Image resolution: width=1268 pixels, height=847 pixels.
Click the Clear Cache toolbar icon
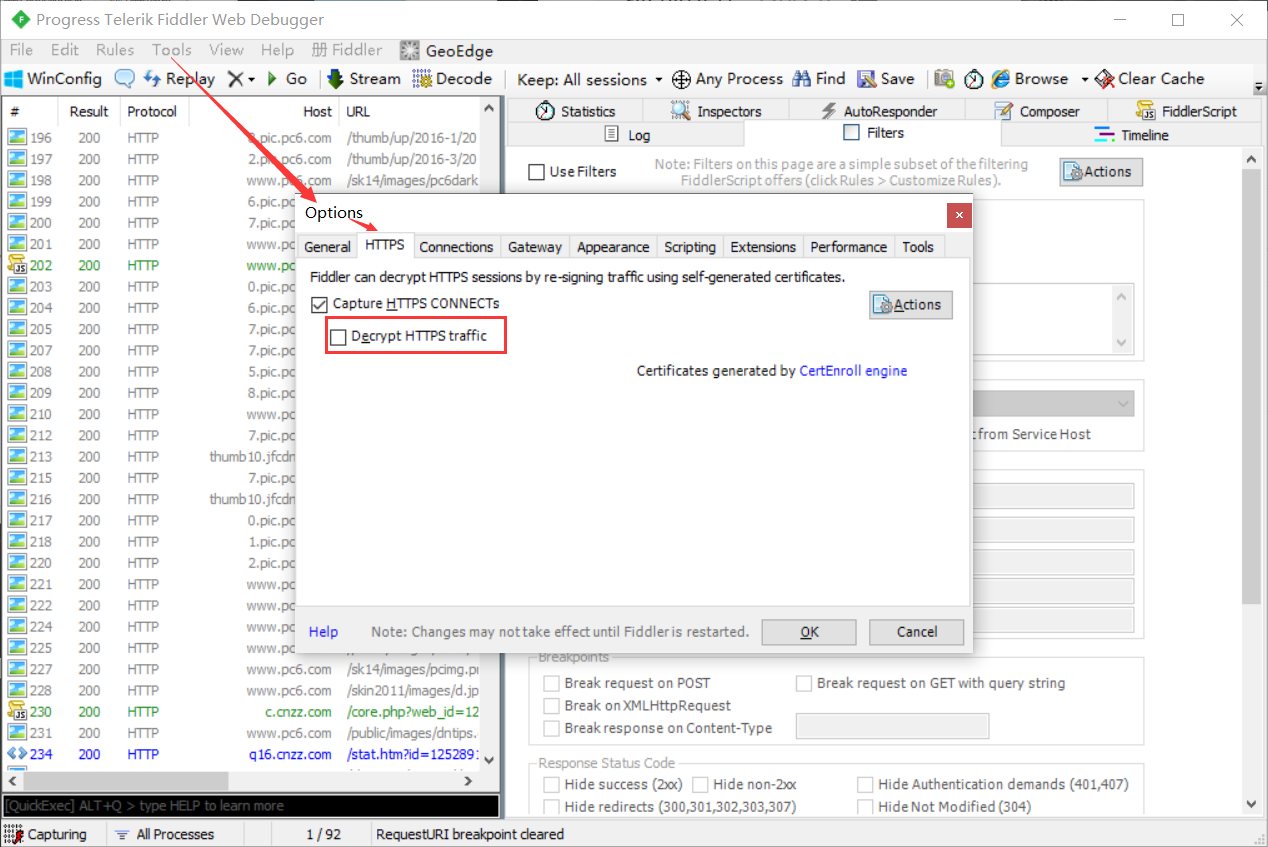(1104, 79)
